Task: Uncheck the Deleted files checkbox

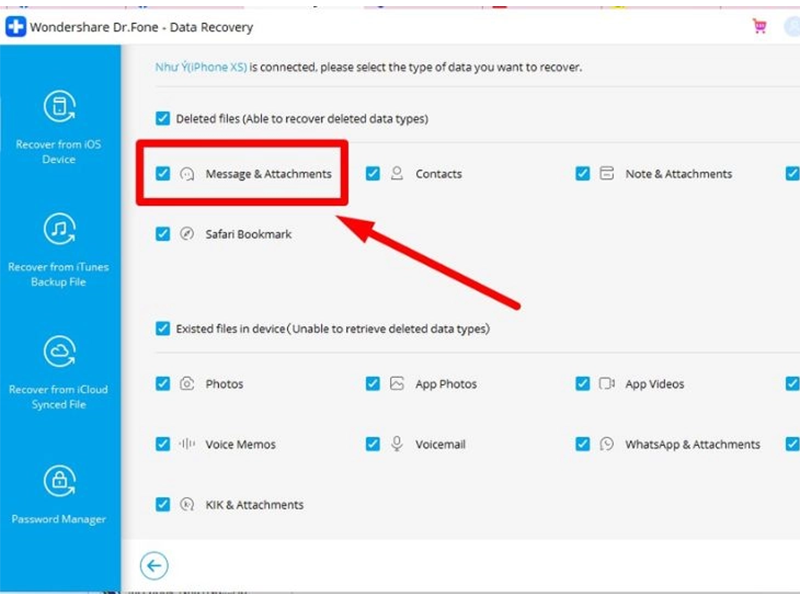Action: (x=163, y=118)
